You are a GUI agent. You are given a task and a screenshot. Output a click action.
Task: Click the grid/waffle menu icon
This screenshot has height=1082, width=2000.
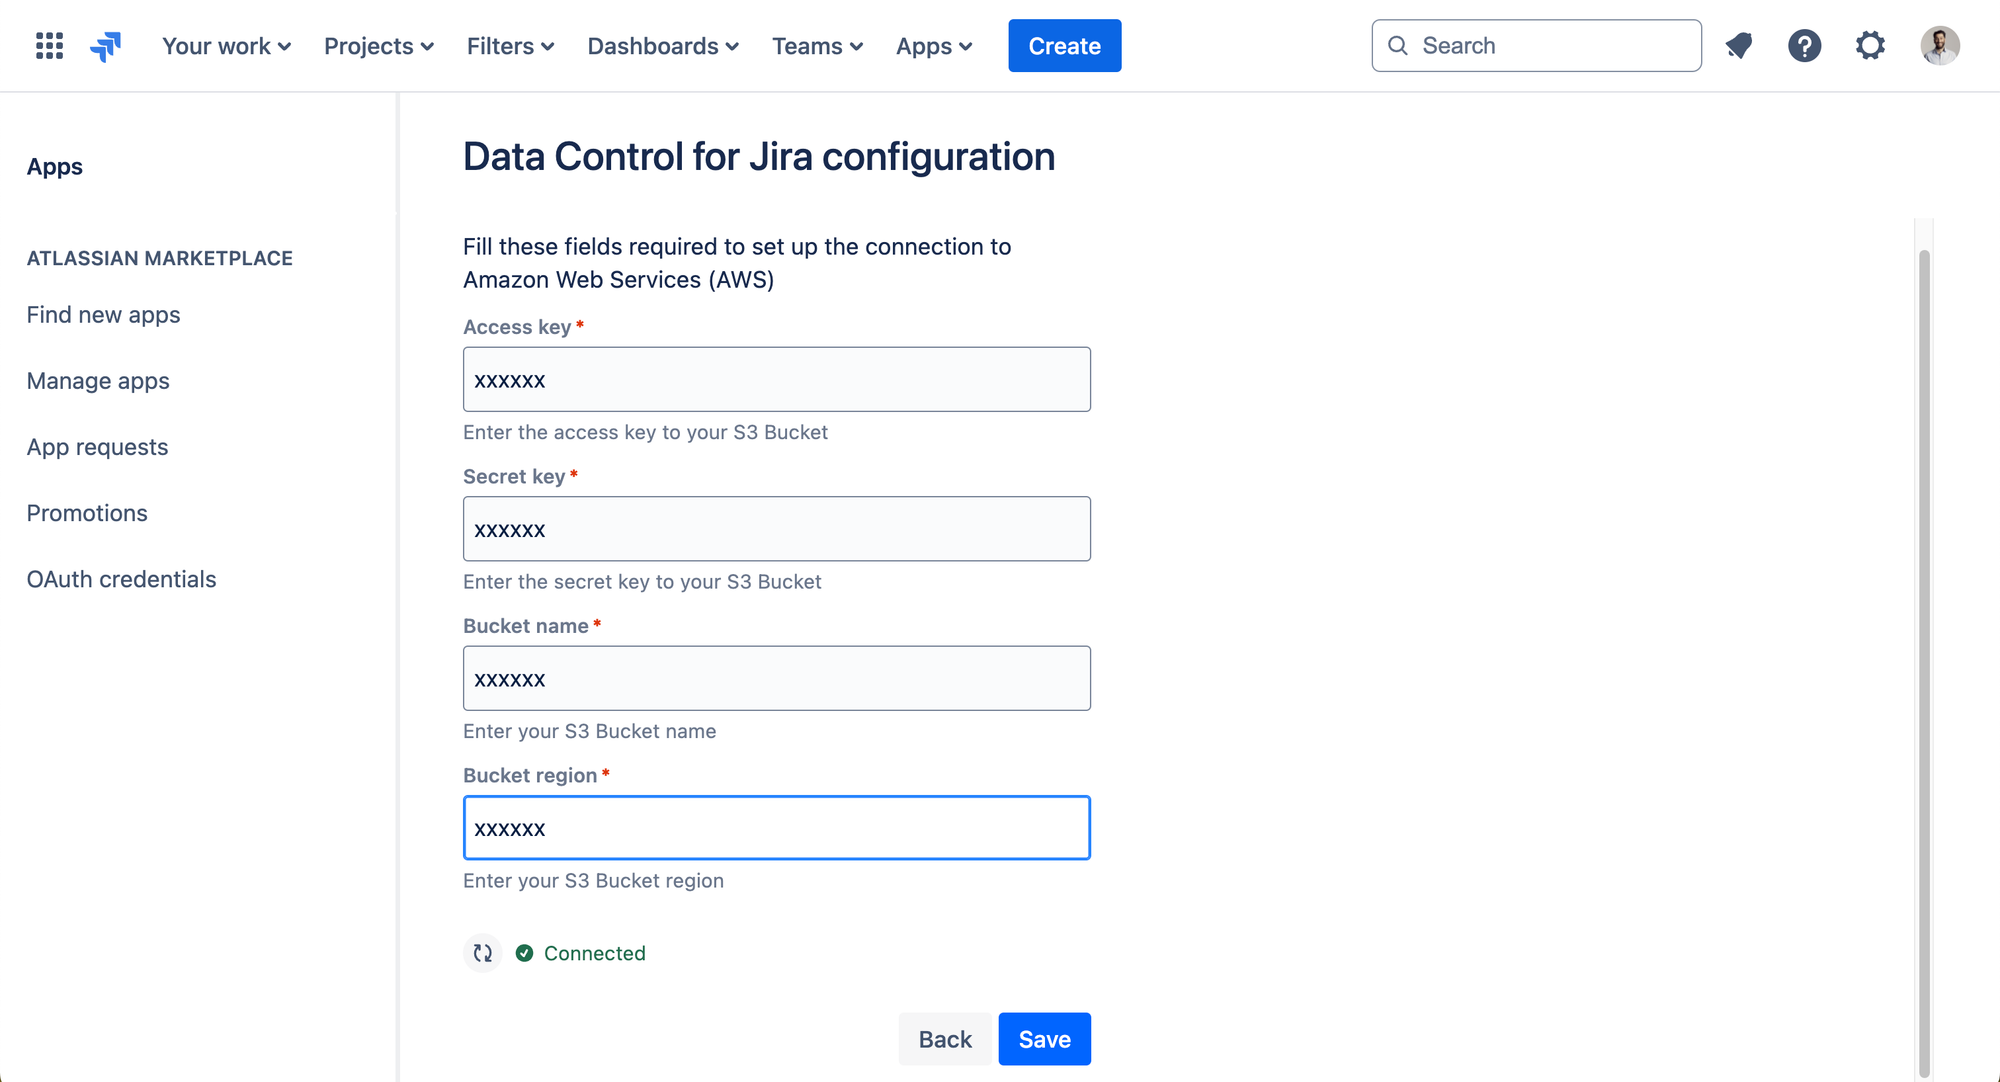(x=48, y=44)
